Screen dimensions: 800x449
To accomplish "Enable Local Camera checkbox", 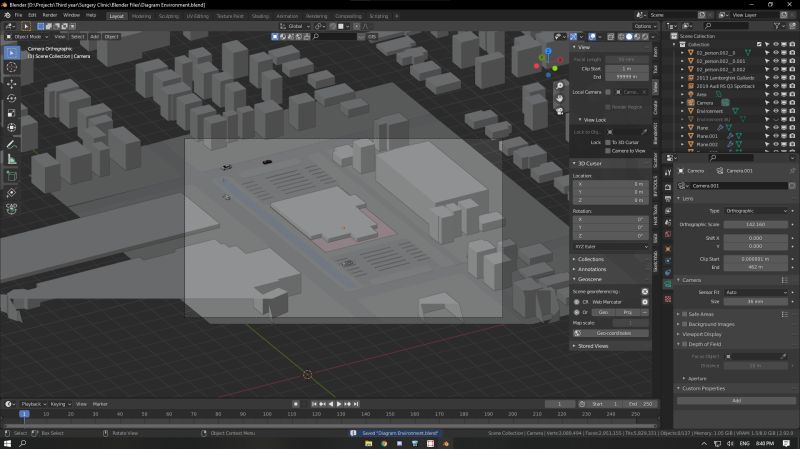I will click(x=608, y=92).
